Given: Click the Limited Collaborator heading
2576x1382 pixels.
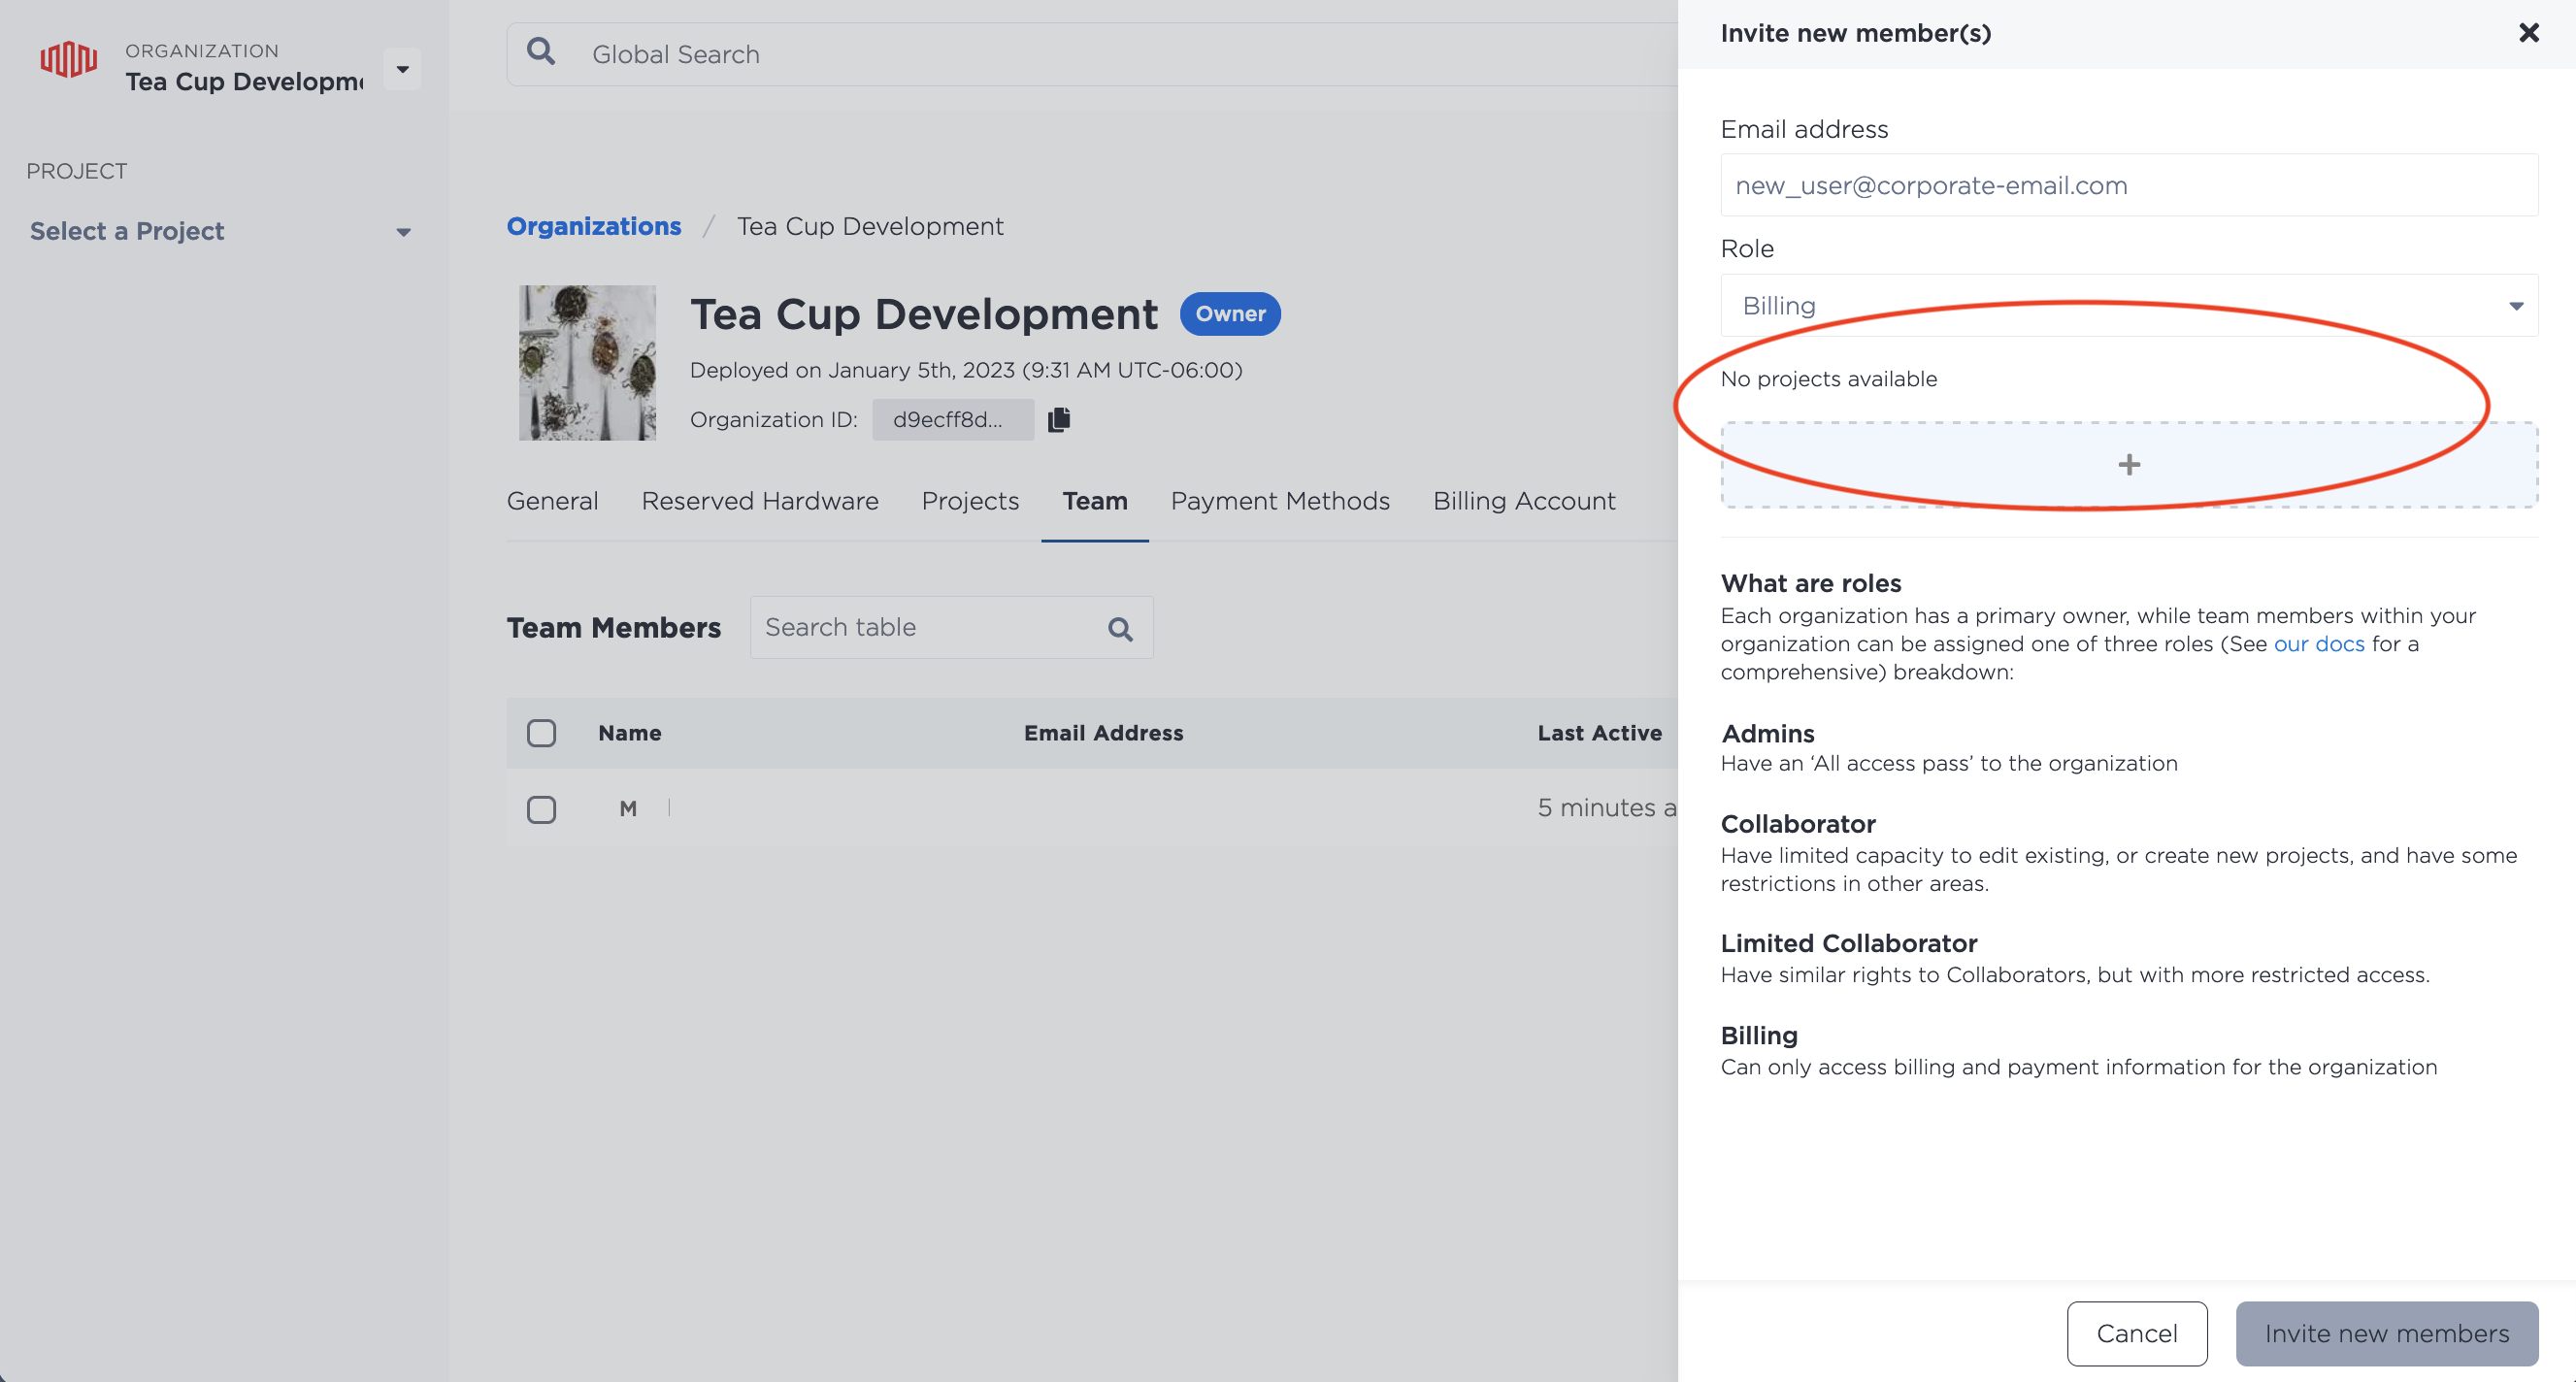Looking at the screenshot, I should 1849,943.
